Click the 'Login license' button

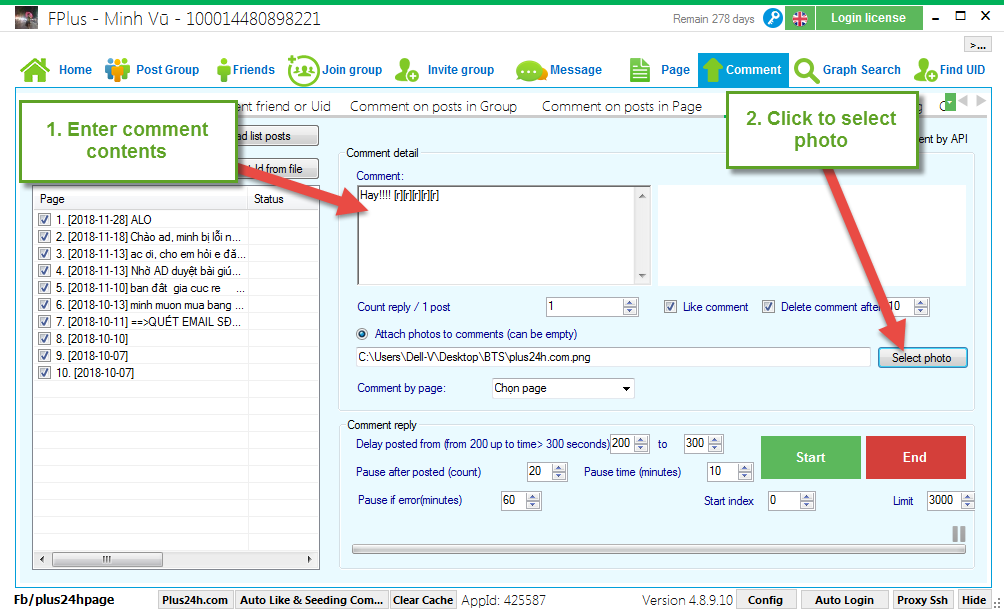point(869,18)
